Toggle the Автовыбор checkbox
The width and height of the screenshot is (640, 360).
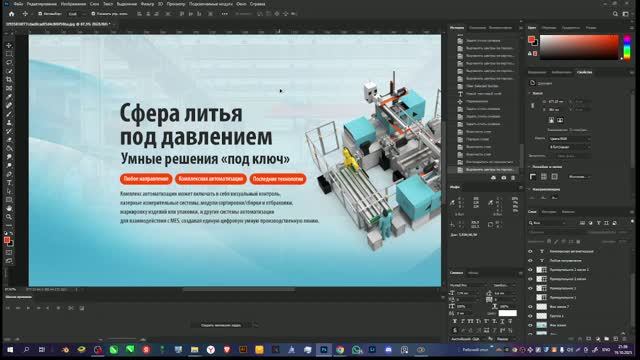tap(40, 14)
